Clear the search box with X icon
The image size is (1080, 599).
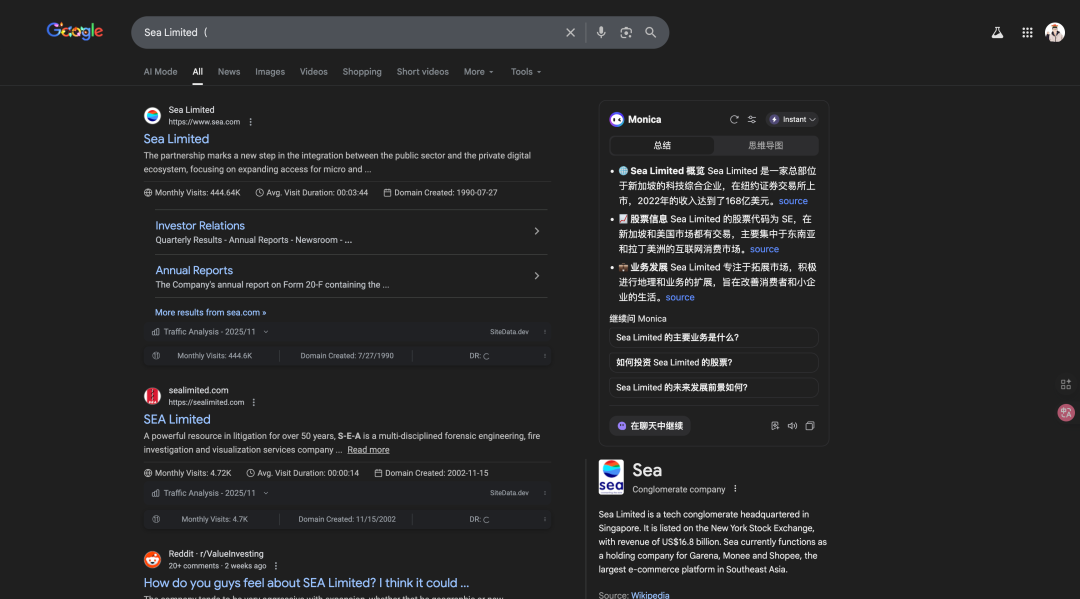[x=570, y=32]
